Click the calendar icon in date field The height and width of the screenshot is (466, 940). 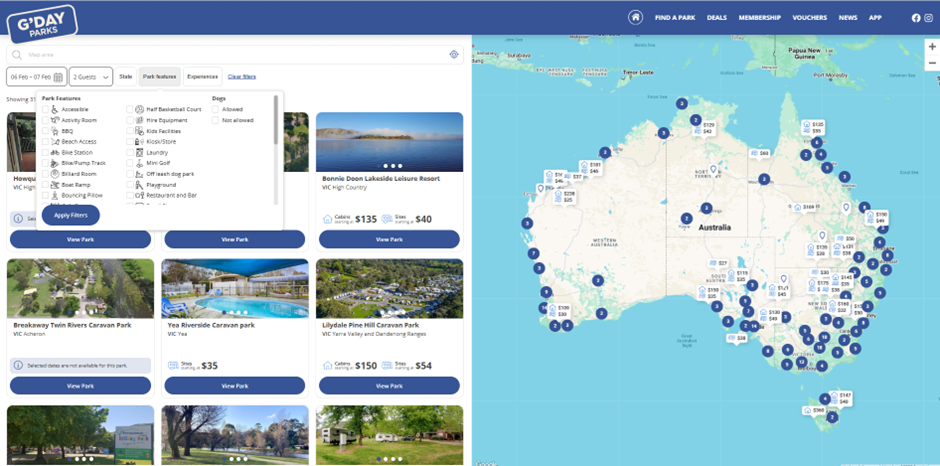pos(58,77)
